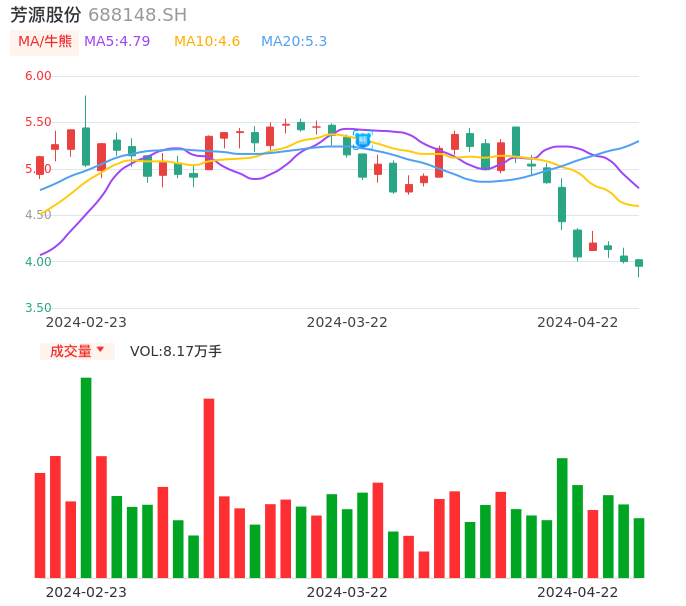Toggle the MA20 blue line legend
The width and height of the screenshot is (686, 606).
294,42
